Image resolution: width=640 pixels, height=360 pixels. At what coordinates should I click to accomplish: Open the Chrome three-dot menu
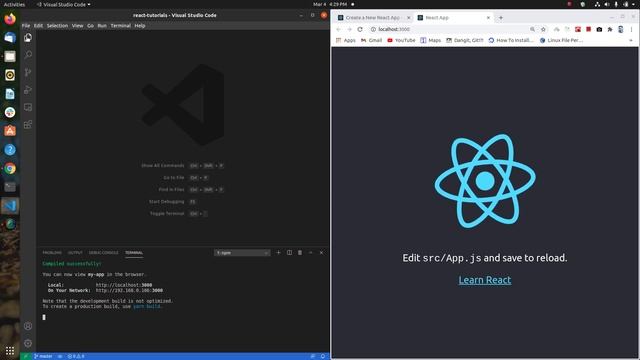pos(631,29)
